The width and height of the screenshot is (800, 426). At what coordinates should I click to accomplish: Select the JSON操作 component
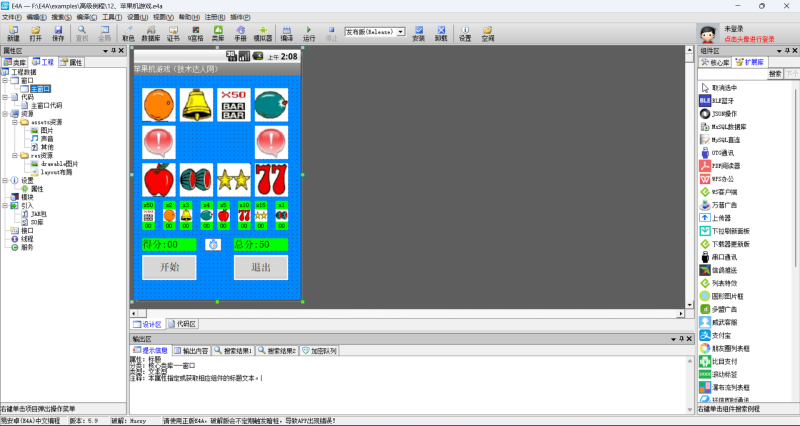point(718,114)
